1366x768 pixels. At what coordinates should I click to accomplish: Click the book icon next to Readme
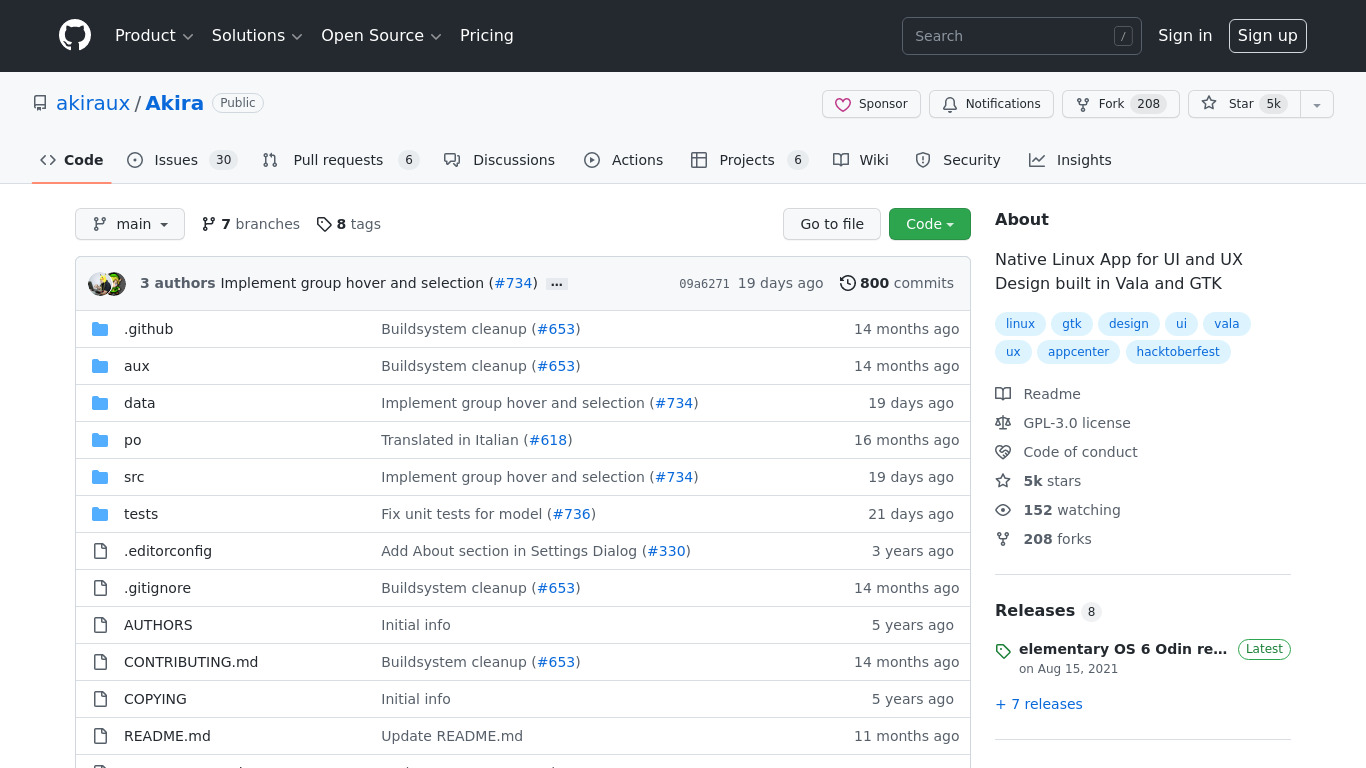click(x=1003, y=394)
